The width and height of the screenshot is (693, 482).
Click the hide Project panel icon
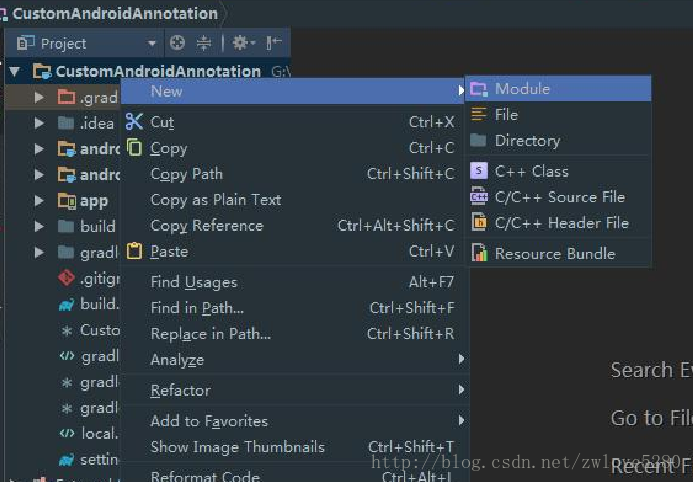tap(274, 43)
